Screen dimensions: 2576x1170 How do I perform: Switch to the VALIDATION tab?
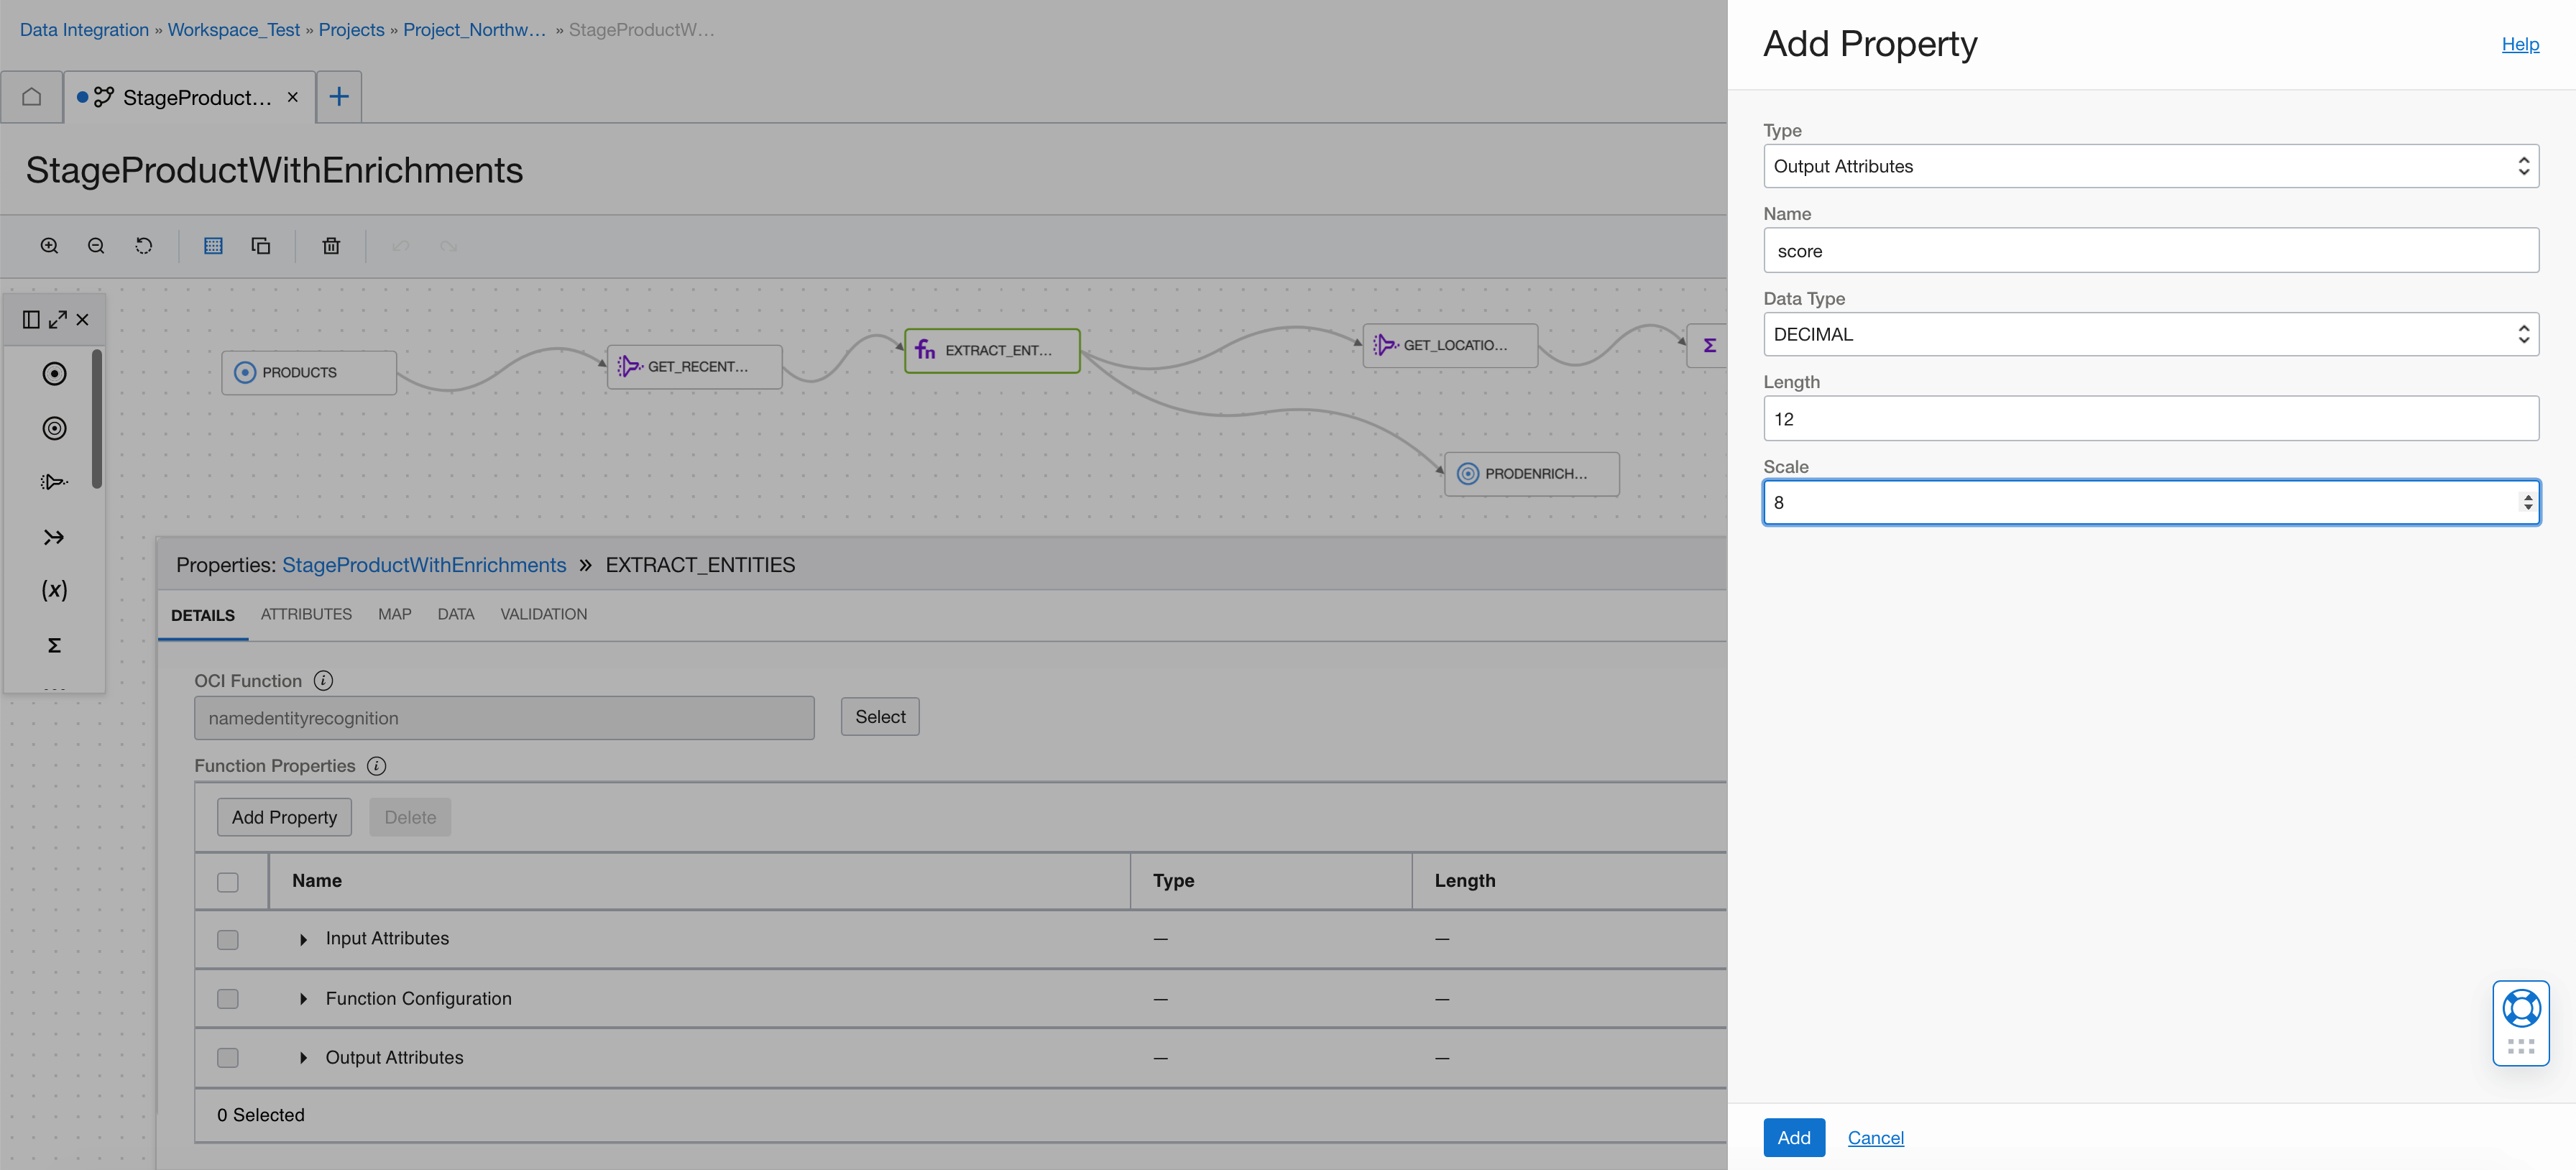click(543, 614)
